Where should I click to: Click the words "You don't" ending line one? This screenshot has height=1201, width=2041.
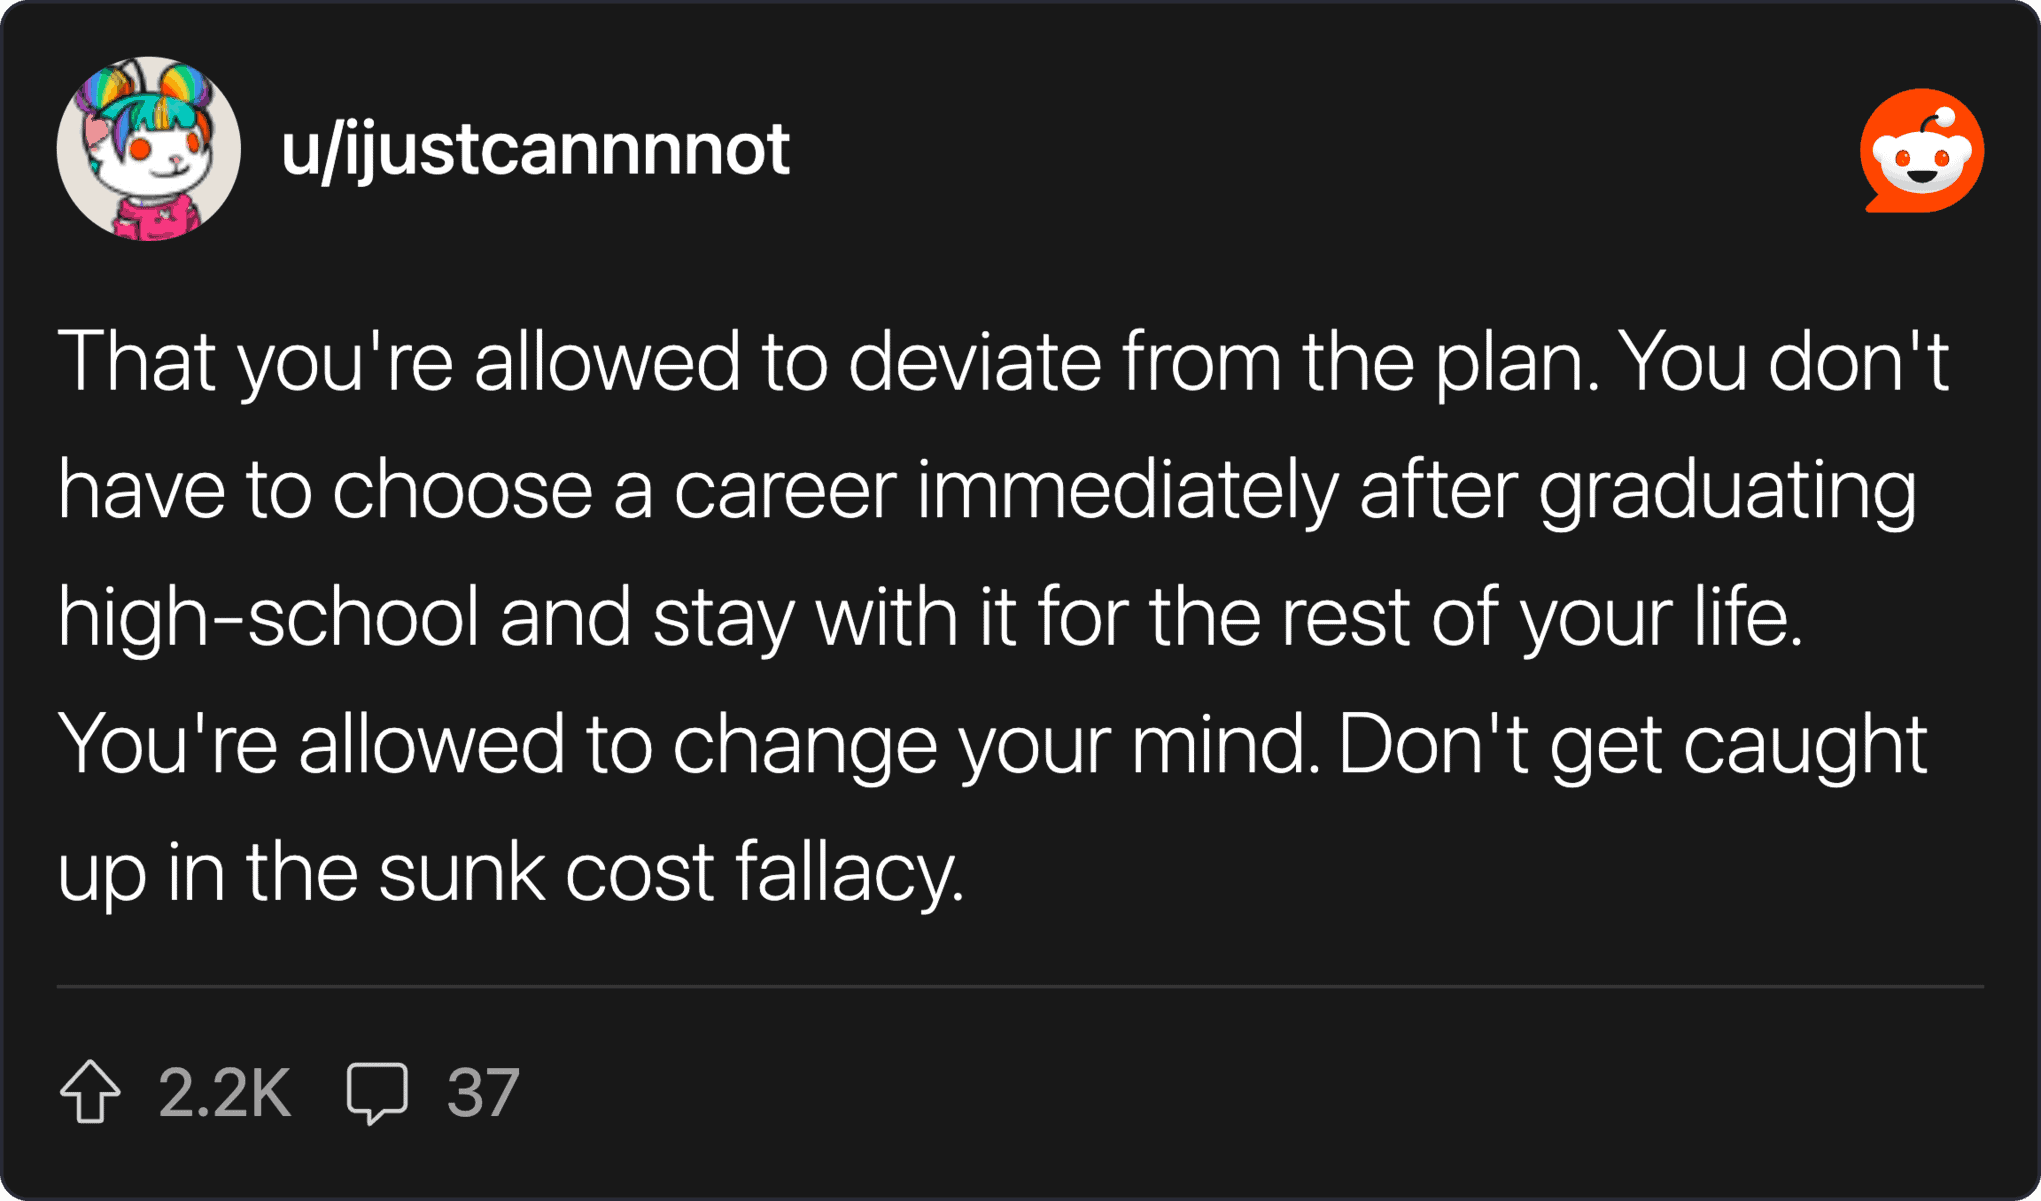(1783, 361)
